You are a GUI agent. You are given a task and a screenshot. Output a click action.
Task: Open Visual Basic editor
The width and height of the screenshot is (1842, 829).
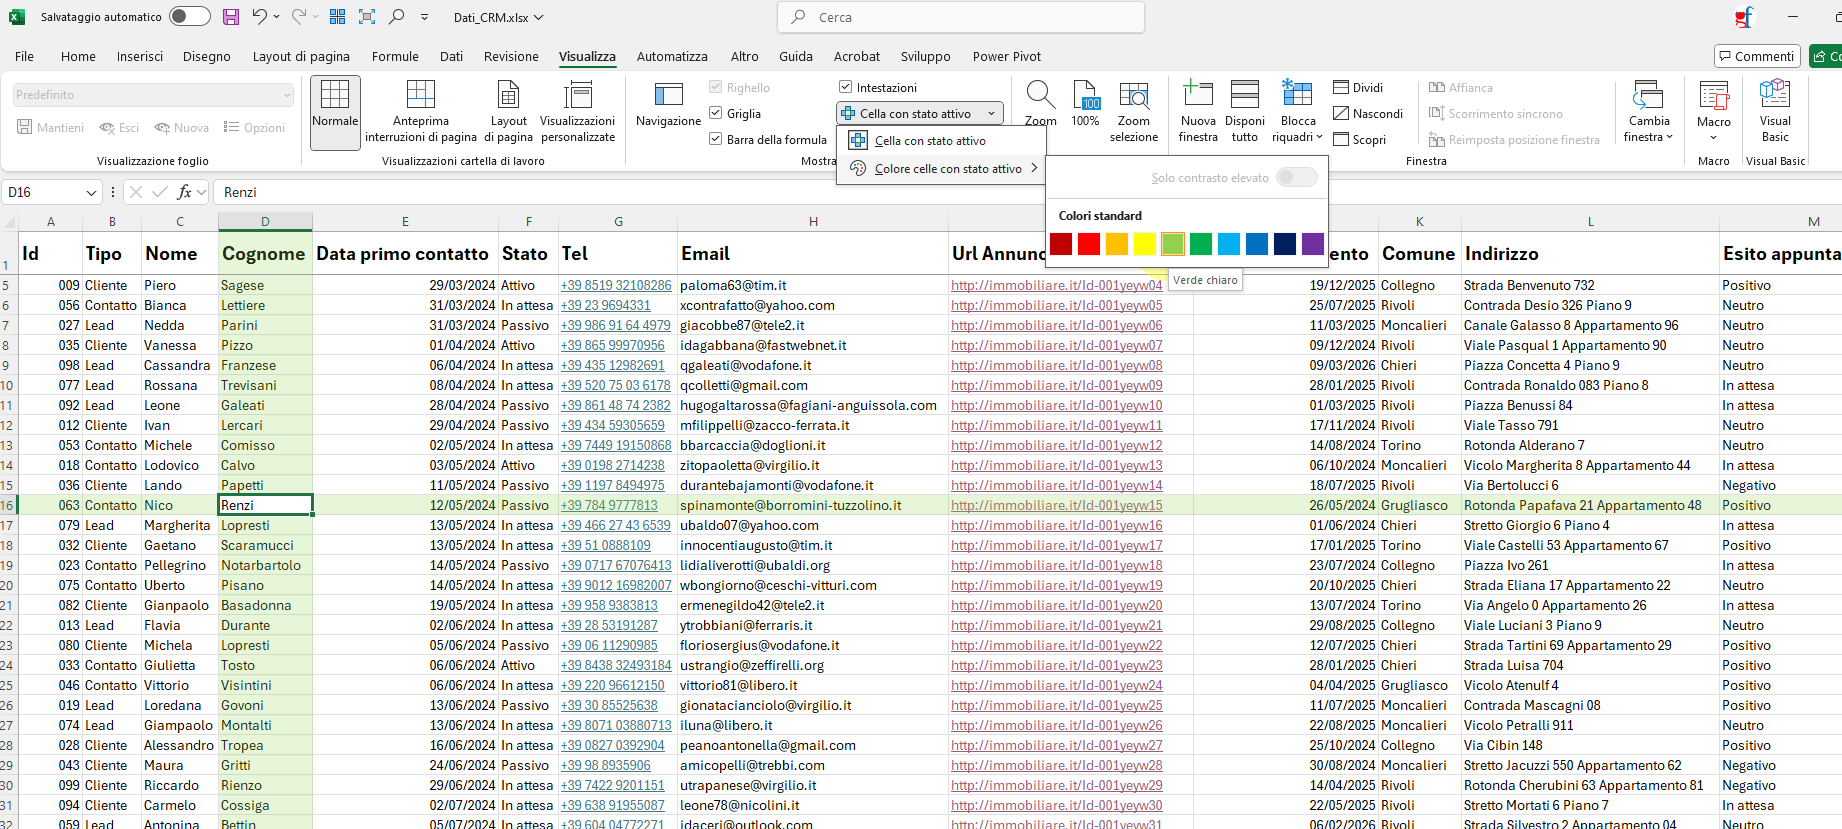click(1775, 112)
